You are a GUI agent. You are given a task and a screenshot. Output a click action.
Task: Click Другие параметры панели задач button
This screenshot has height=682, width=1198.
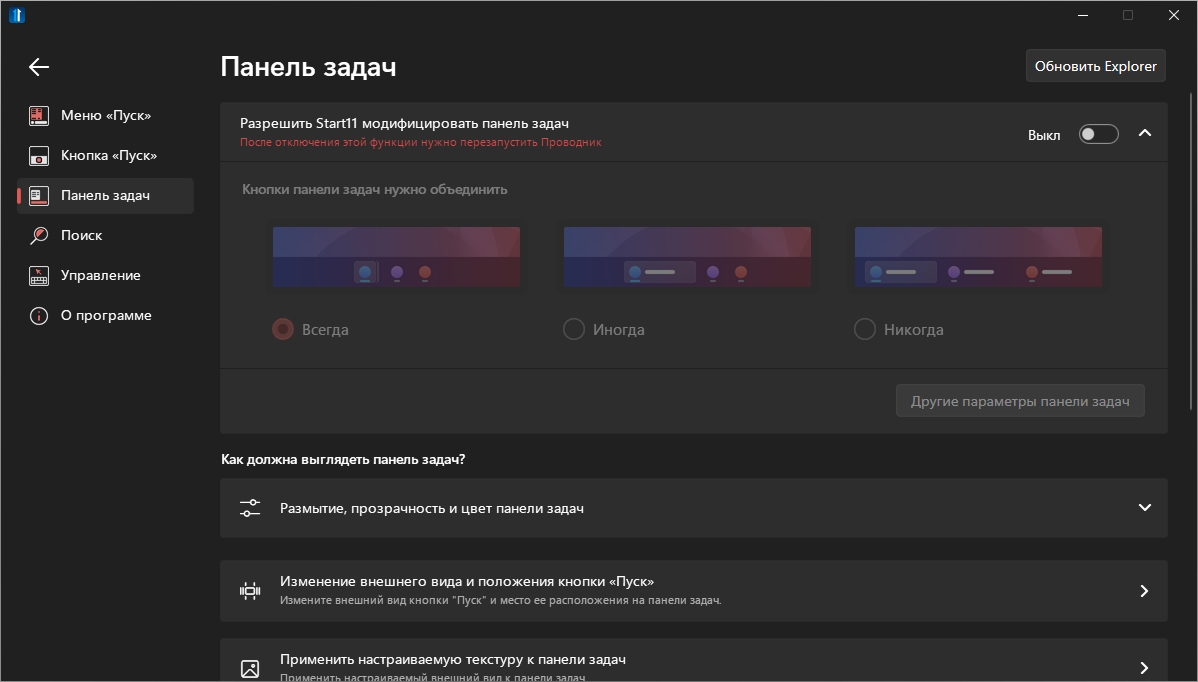pyautogui.click(x=1020, y=401)
